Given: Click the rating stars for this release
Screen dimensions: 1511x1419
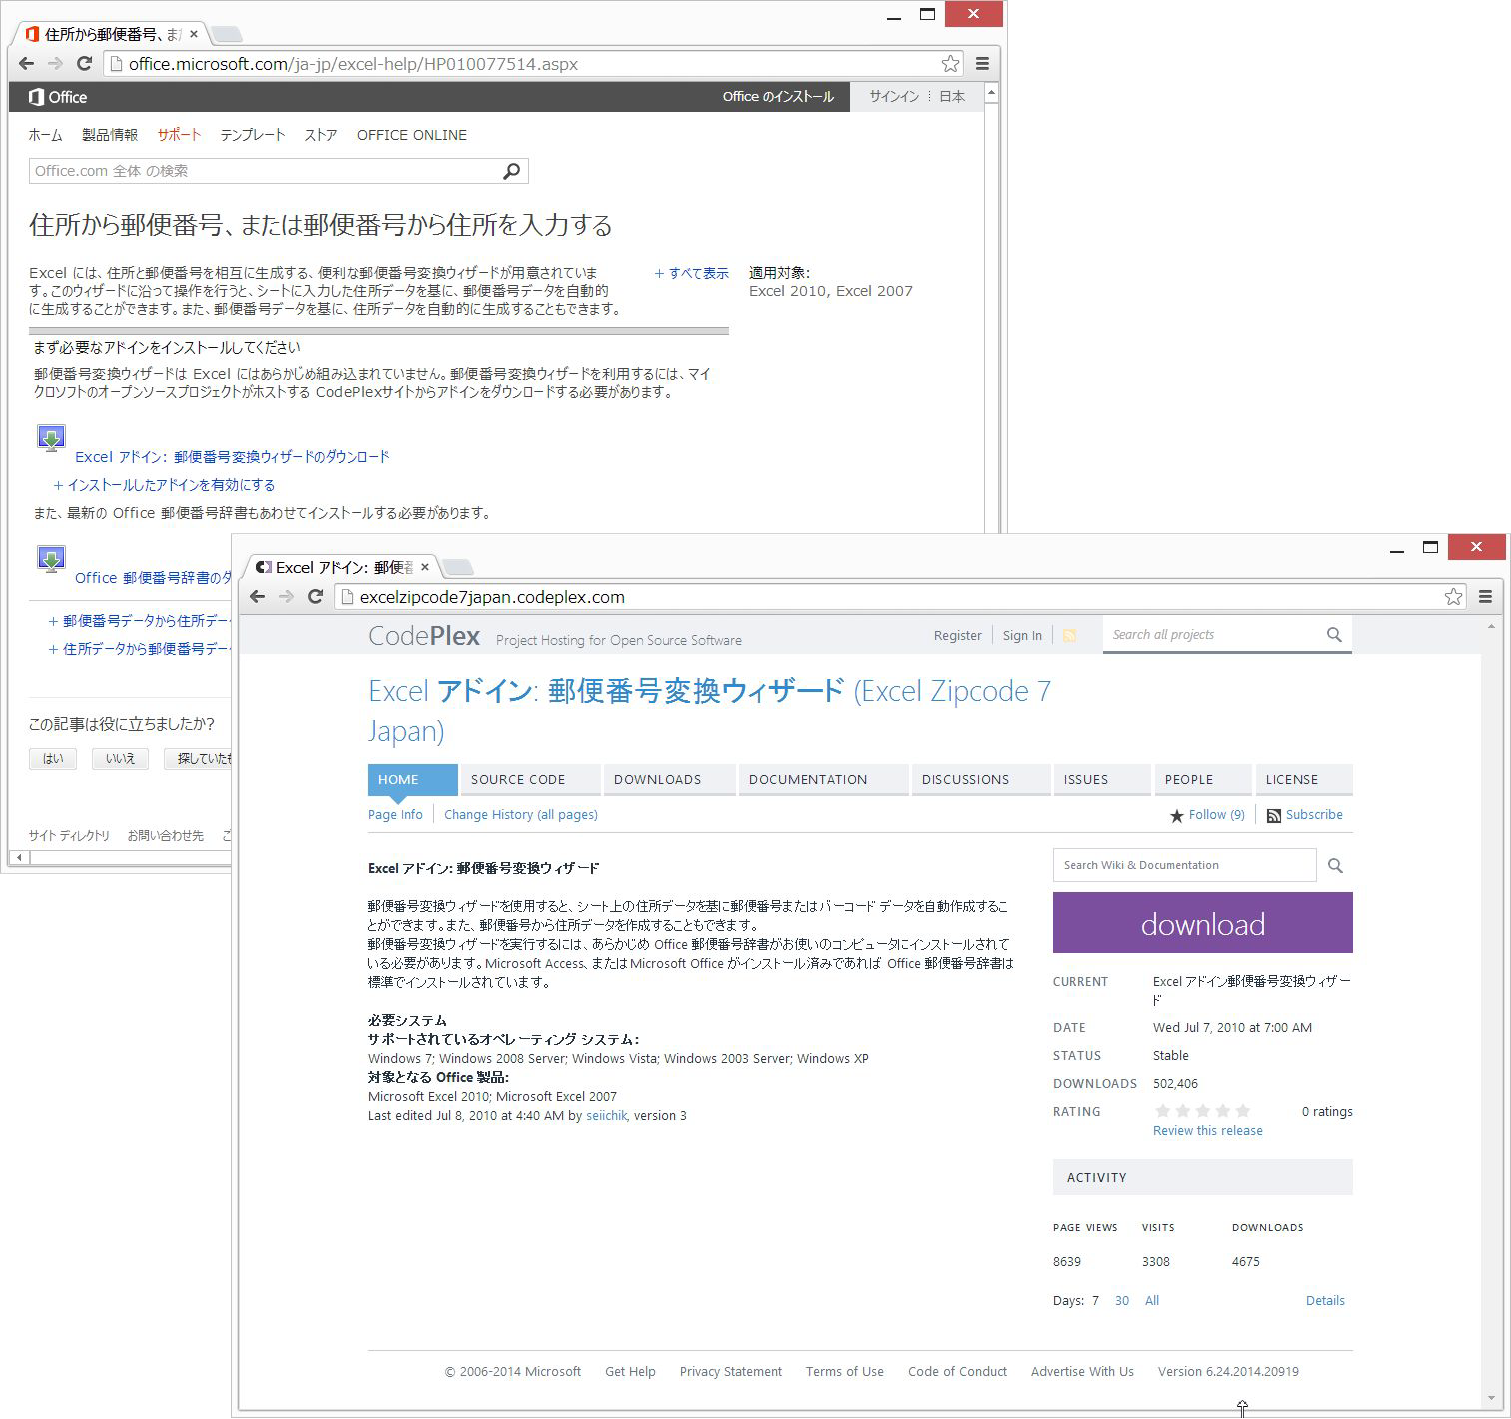Looking at the screenshot, I should [x=1202, y=1111].
